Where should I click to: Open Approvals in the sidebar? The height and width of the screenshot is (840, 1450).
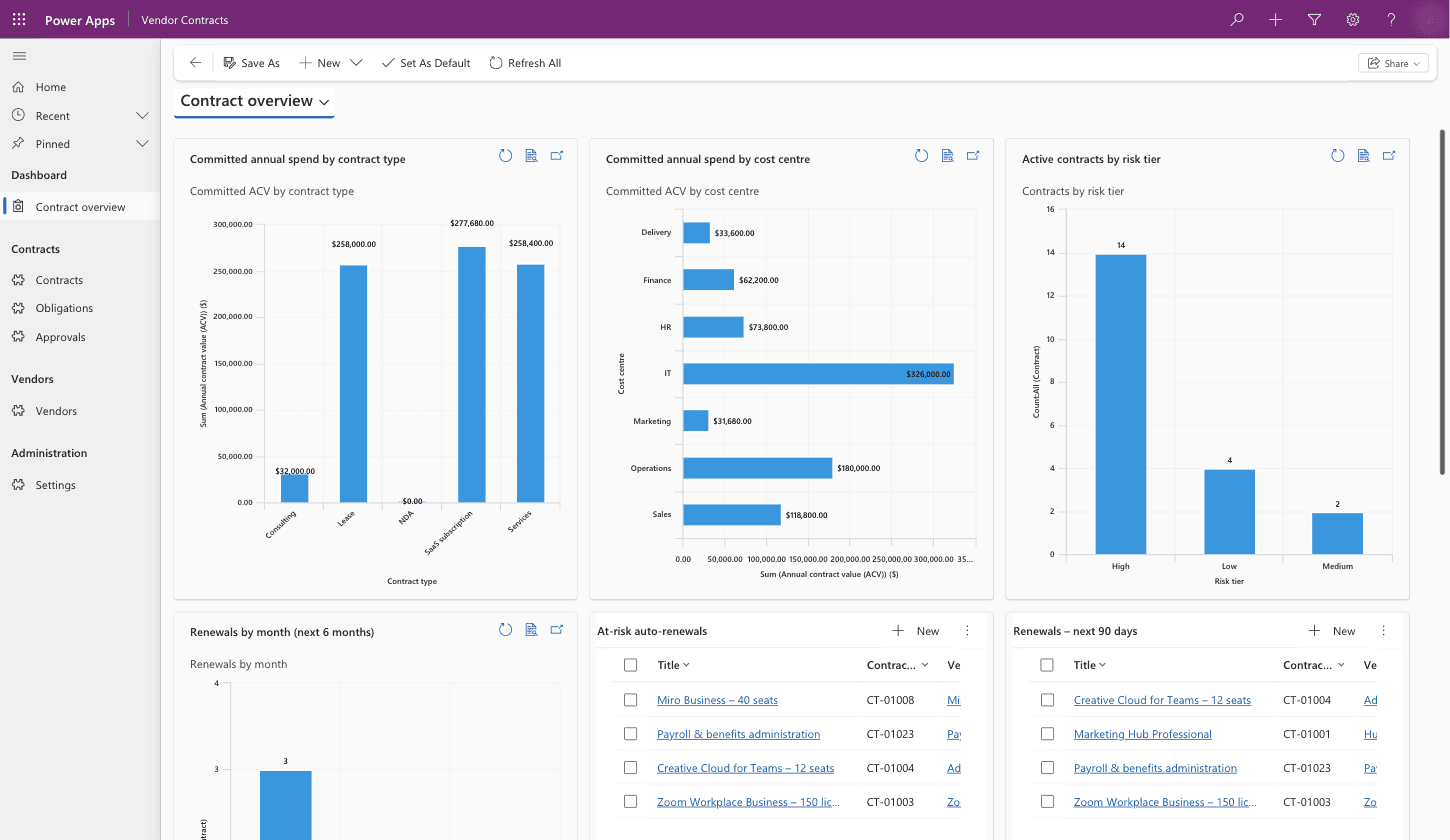coord(80,337)
